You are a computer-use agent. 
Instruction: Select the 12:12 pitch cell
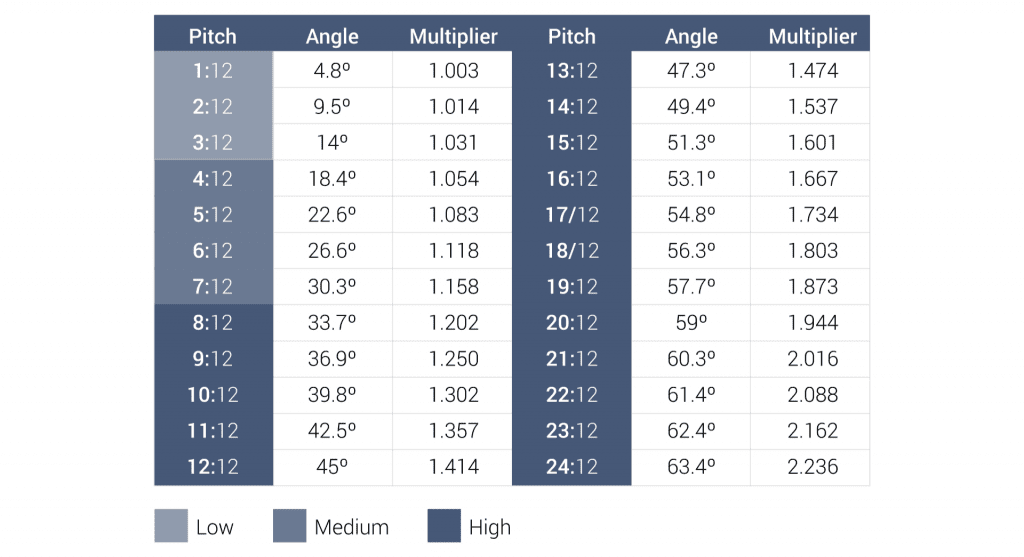pyautogui.click(x=213, y=467)
